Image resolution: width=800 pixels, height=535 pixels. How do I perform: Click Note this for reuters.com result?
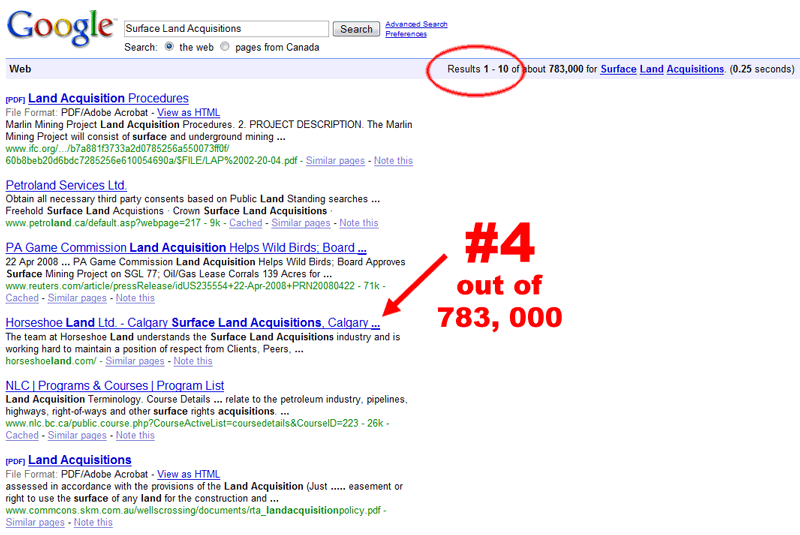pos(135,298)
